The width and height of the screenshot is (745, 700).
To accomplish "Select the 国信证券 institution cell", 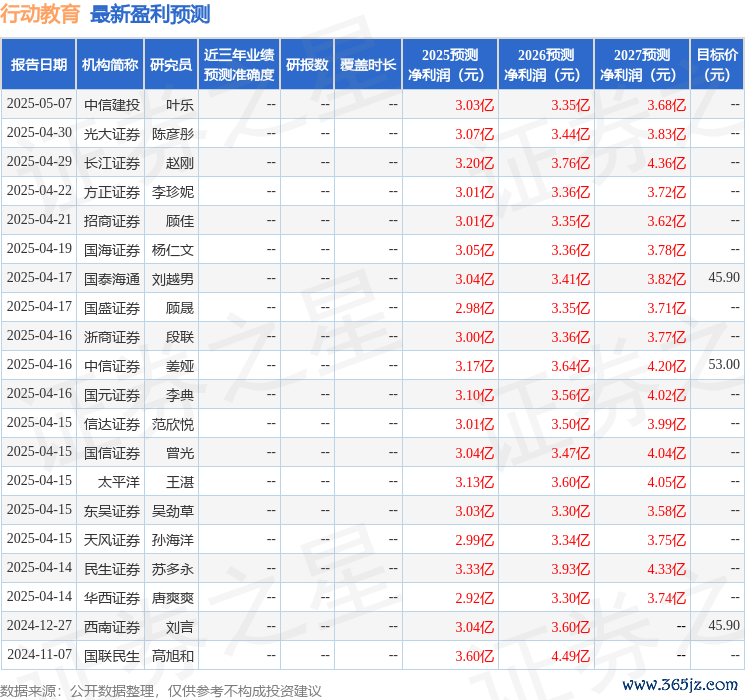I will (x=112, y=453).
